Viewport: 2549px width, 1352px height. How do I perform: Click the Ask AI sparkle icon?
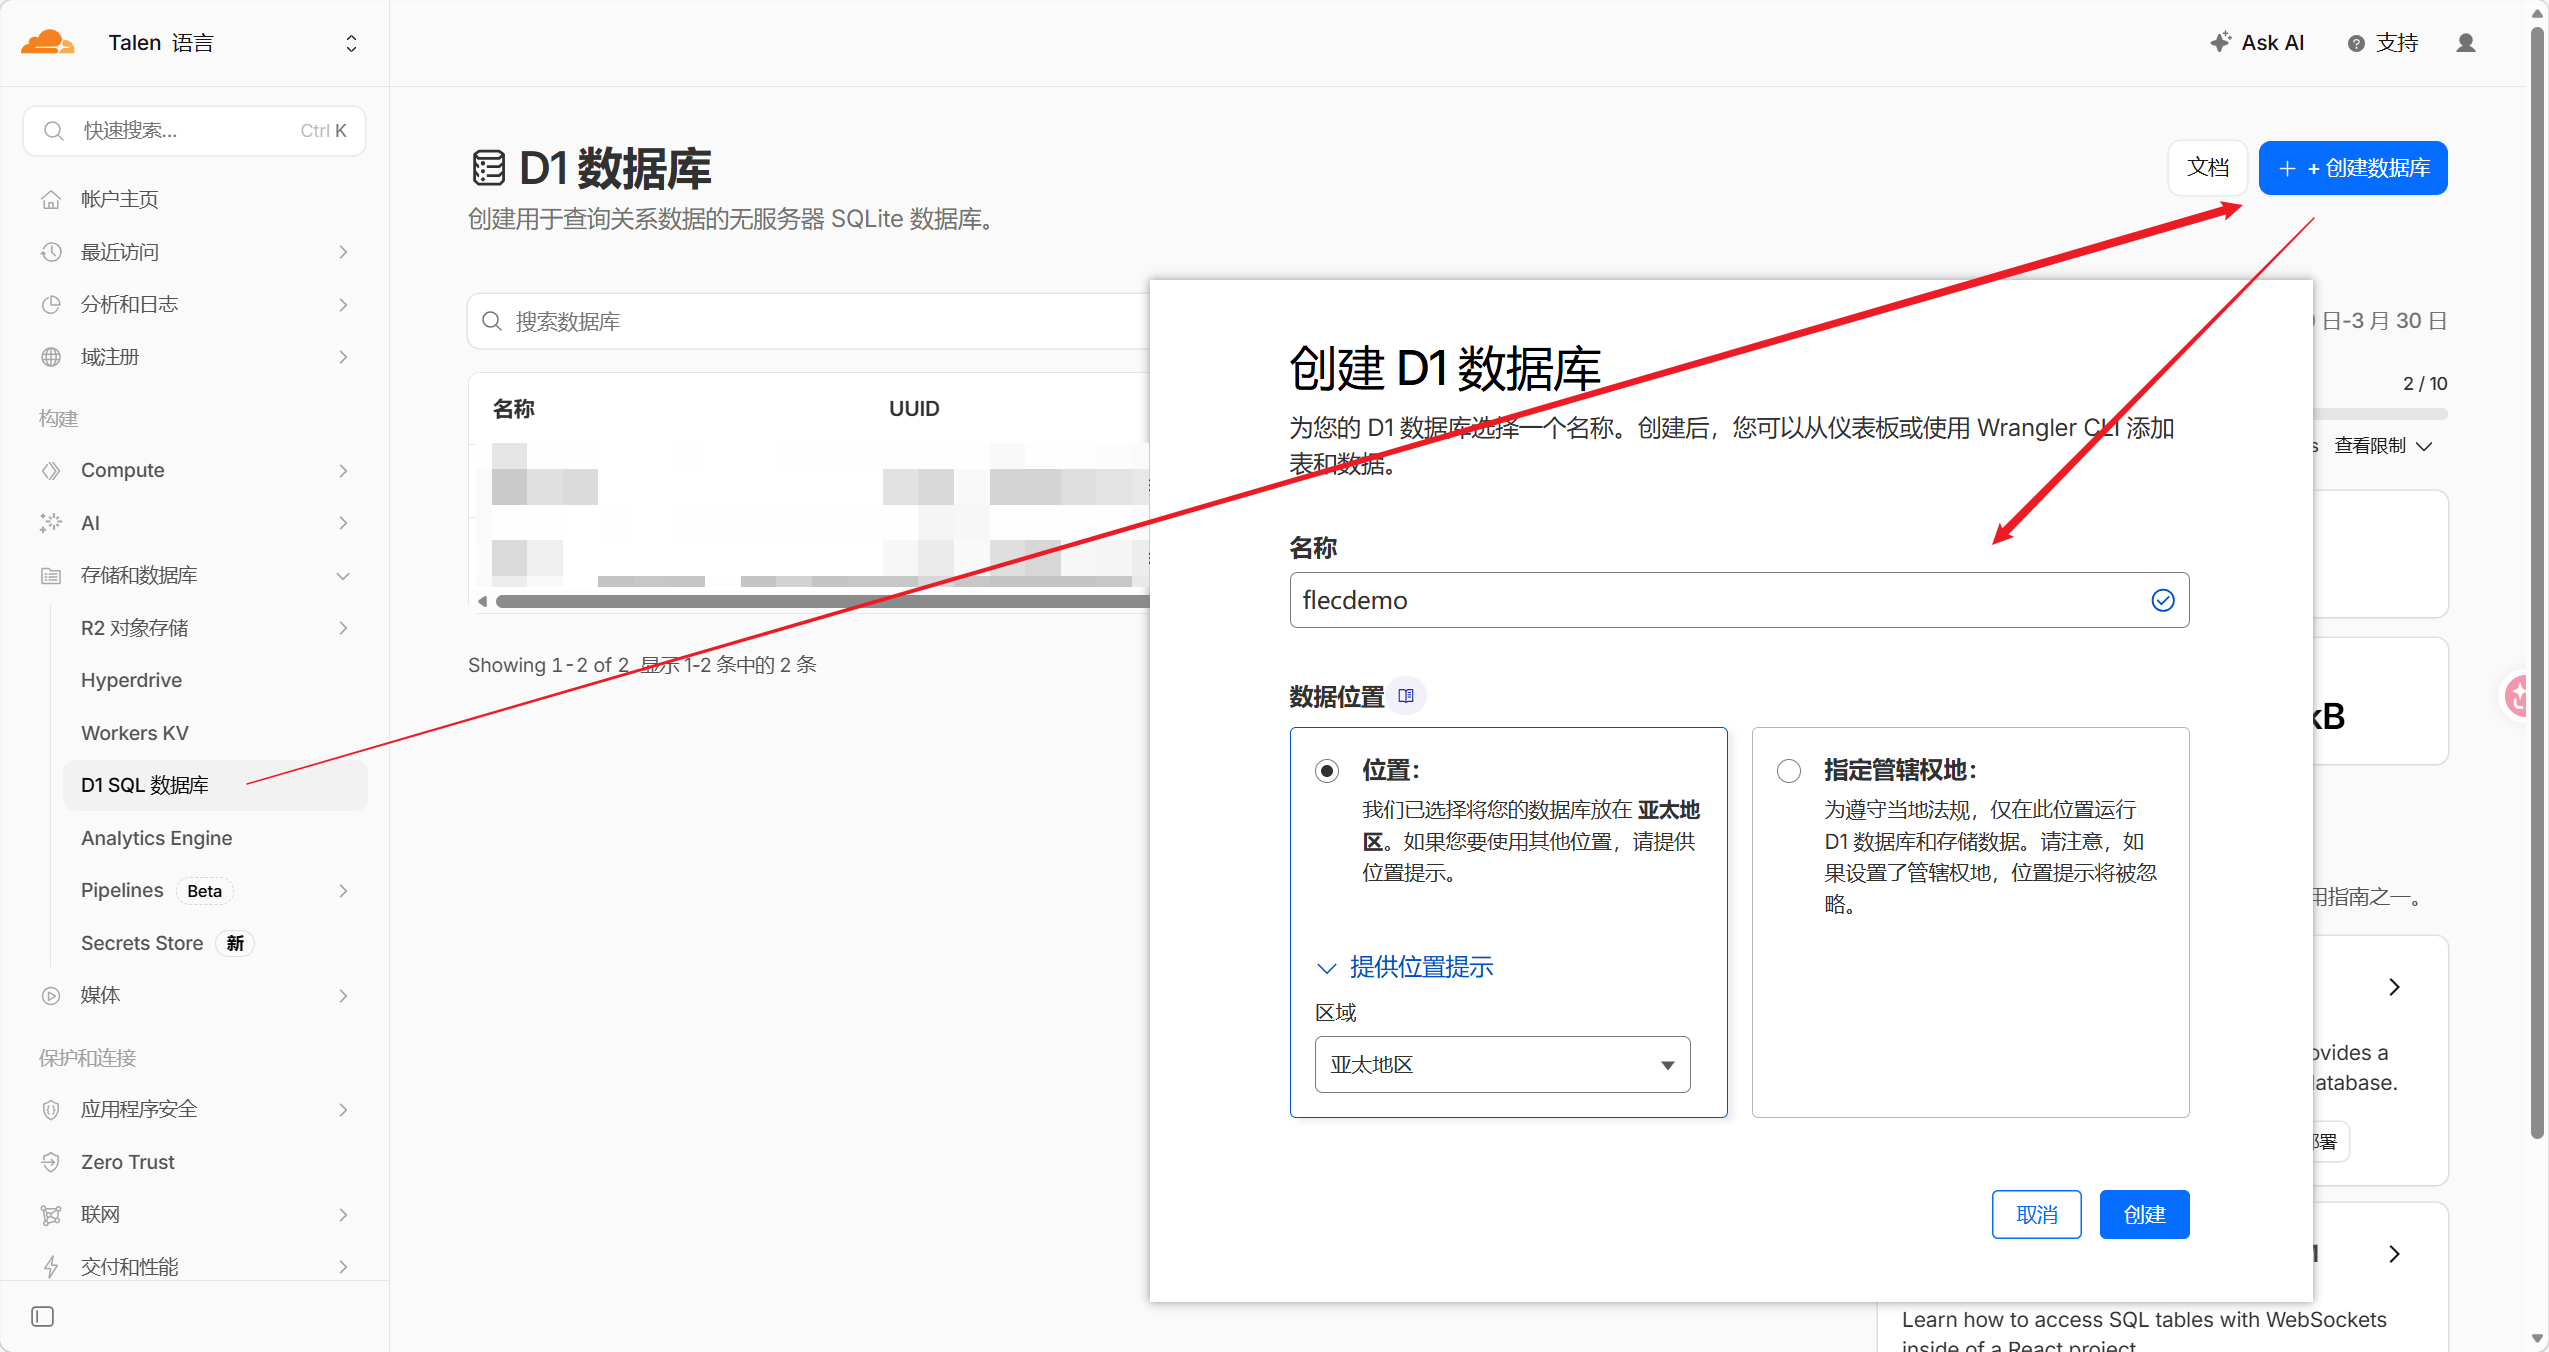click(2220, 42)
